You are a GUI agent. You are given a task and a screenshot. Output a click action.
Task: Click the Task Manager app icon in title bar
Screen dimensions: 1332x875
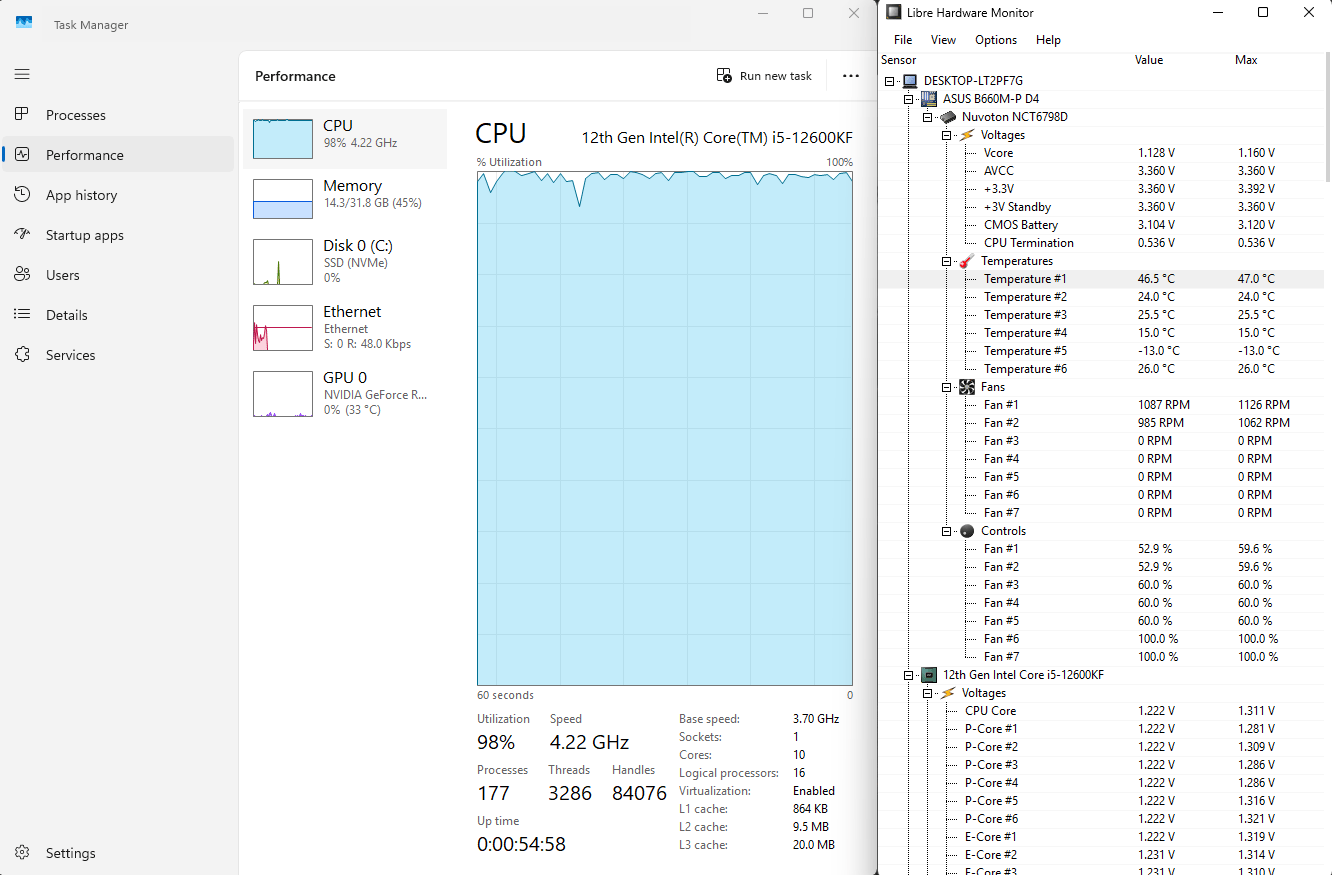24,24
